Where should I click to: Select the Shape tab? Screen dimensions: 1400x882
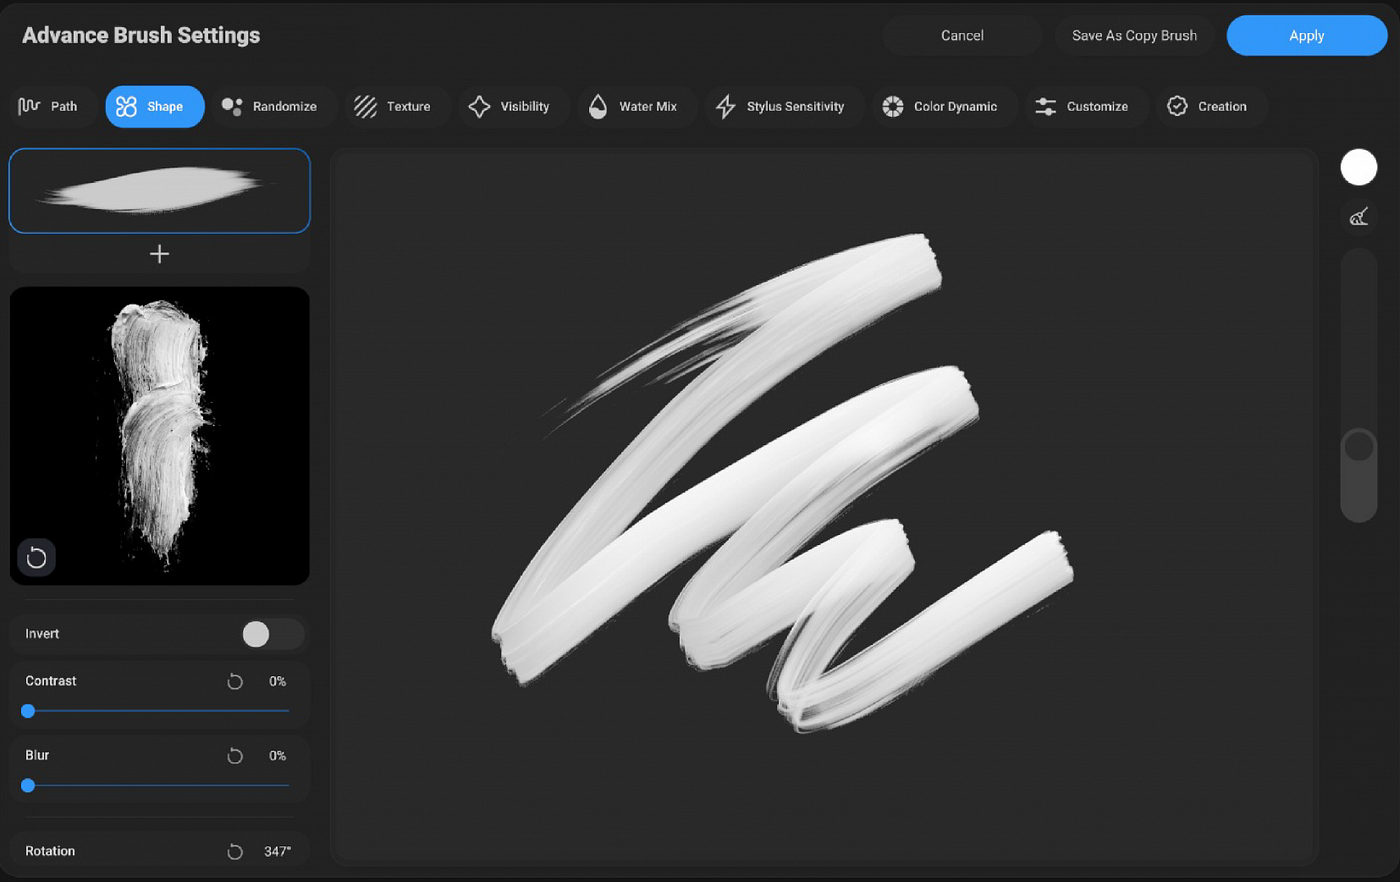[154, 106]
